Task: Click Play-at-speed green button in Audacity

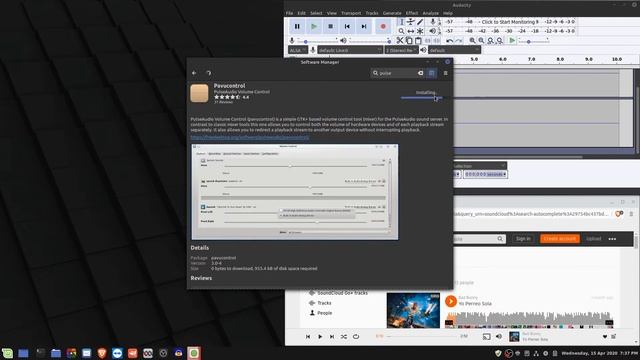Action: (x=512, y=41)
